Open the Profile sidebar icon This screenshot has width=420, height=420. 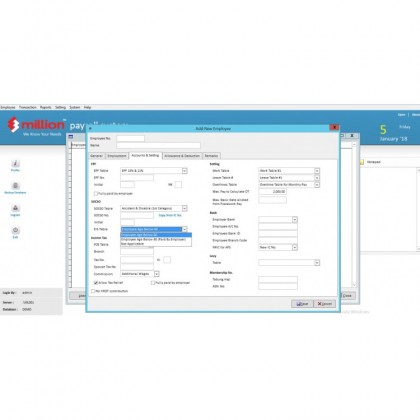15,164
